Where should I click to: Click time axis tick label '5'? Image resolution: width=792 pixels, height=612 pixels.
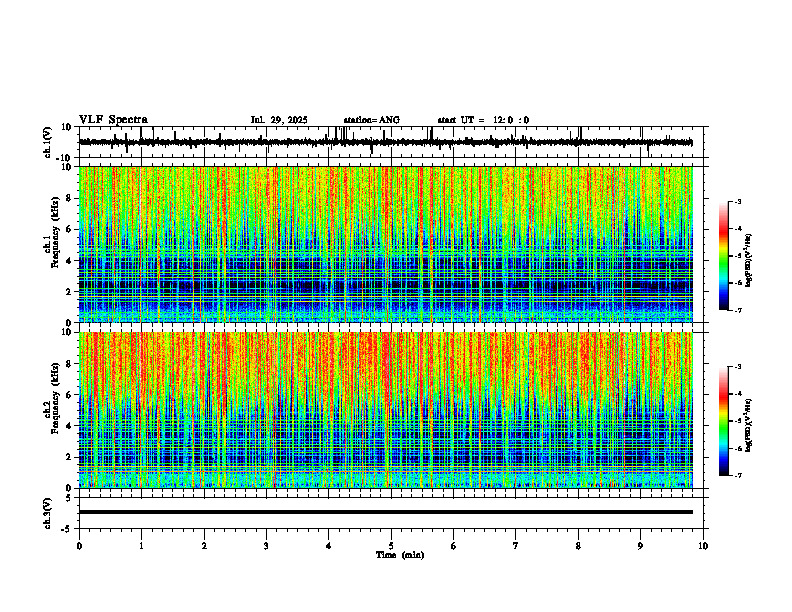click(x=391, y=546)
